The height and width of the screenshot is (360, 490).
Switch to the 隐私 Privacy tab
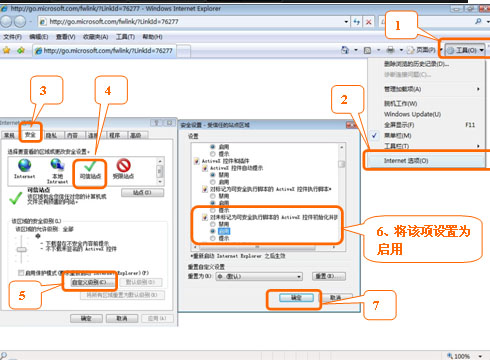pyautogui.click(x=51, y=135)
